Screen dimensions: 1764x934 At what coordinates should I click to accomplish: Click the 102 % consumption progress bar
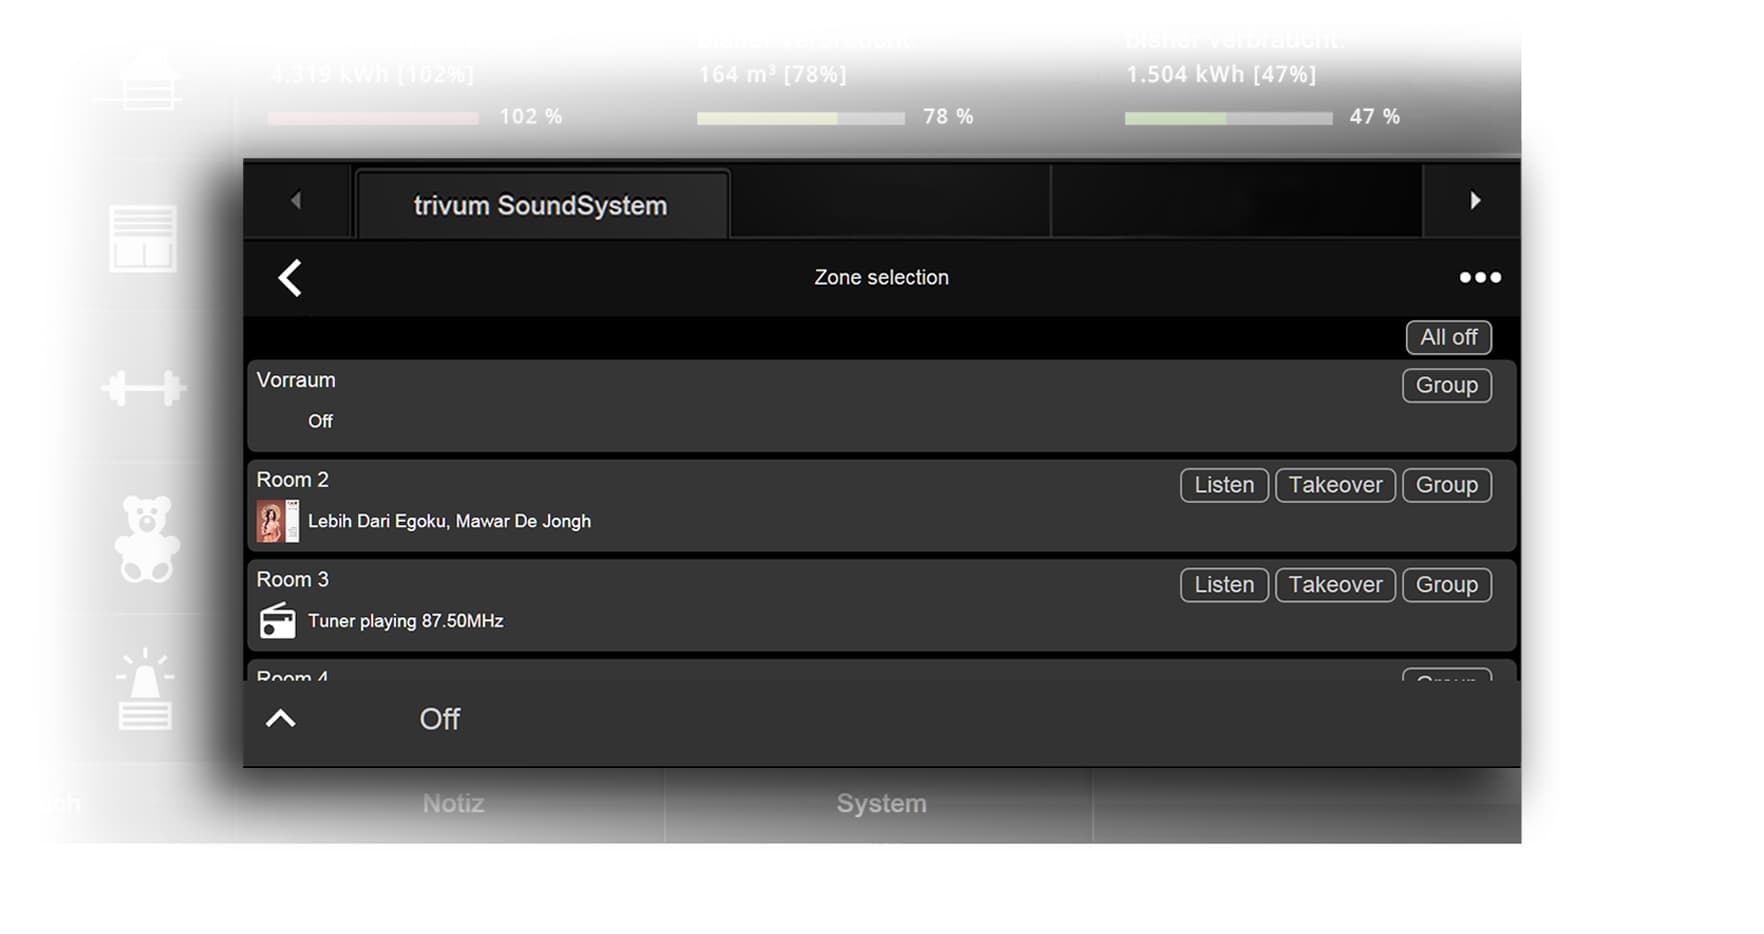click(x=373, y=118)
